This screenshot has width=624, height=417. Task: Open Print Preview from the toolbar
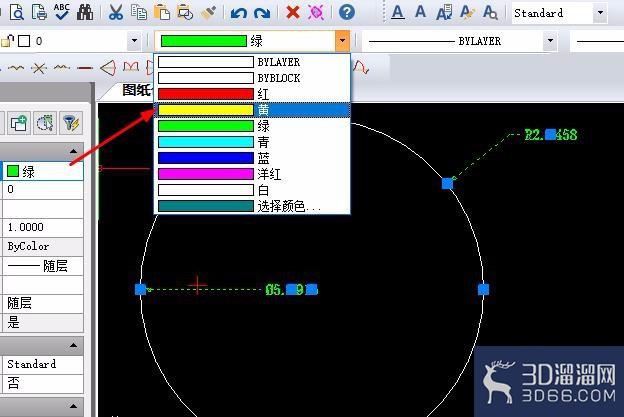[17, 12]
